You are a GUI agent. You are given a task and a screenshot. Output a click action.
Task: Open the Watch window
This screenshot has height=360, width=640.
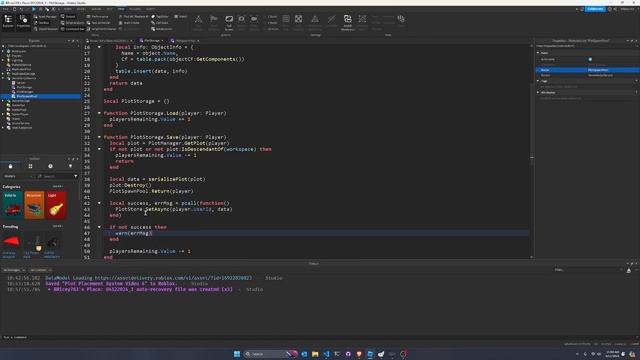(180, 17)
